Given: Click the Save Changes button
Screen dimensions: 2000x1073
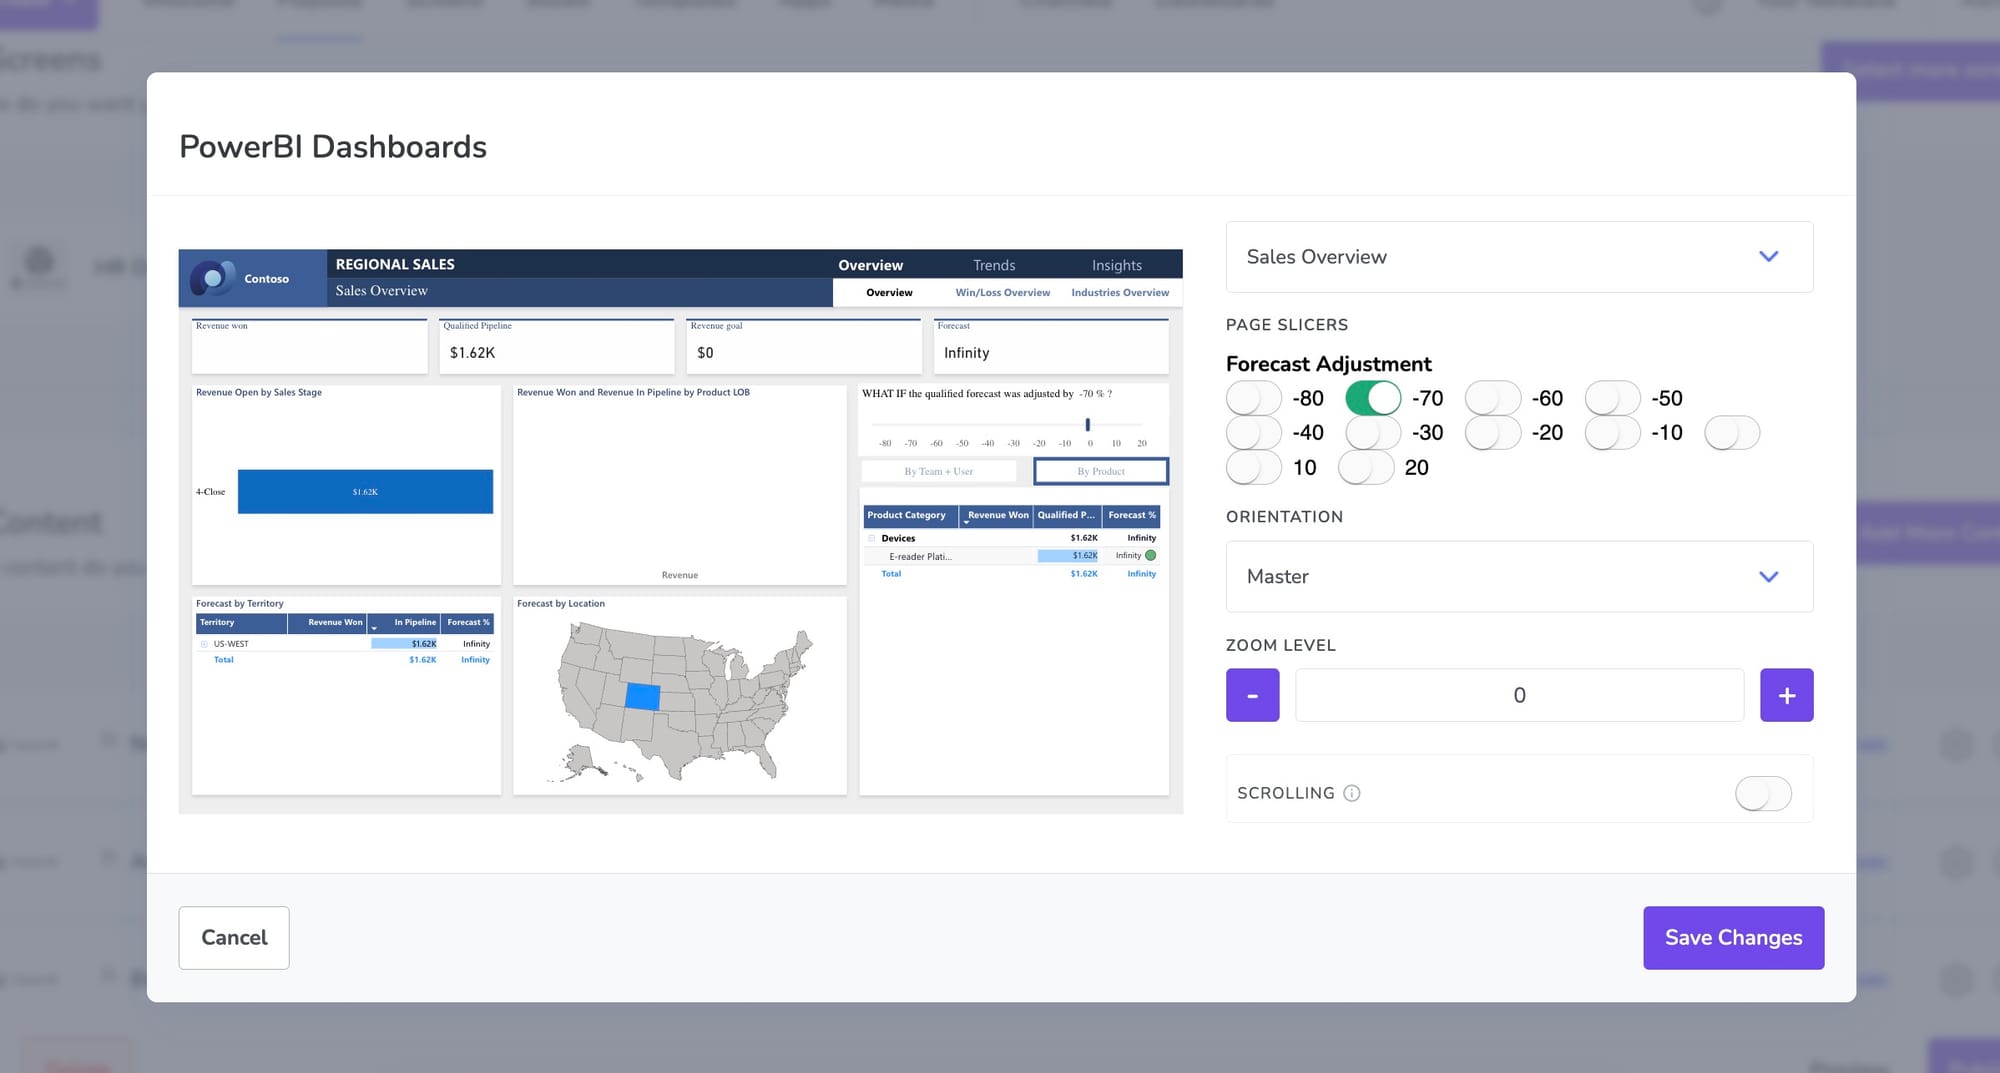Looking at the screenshot, I should tap(1733, 938).
